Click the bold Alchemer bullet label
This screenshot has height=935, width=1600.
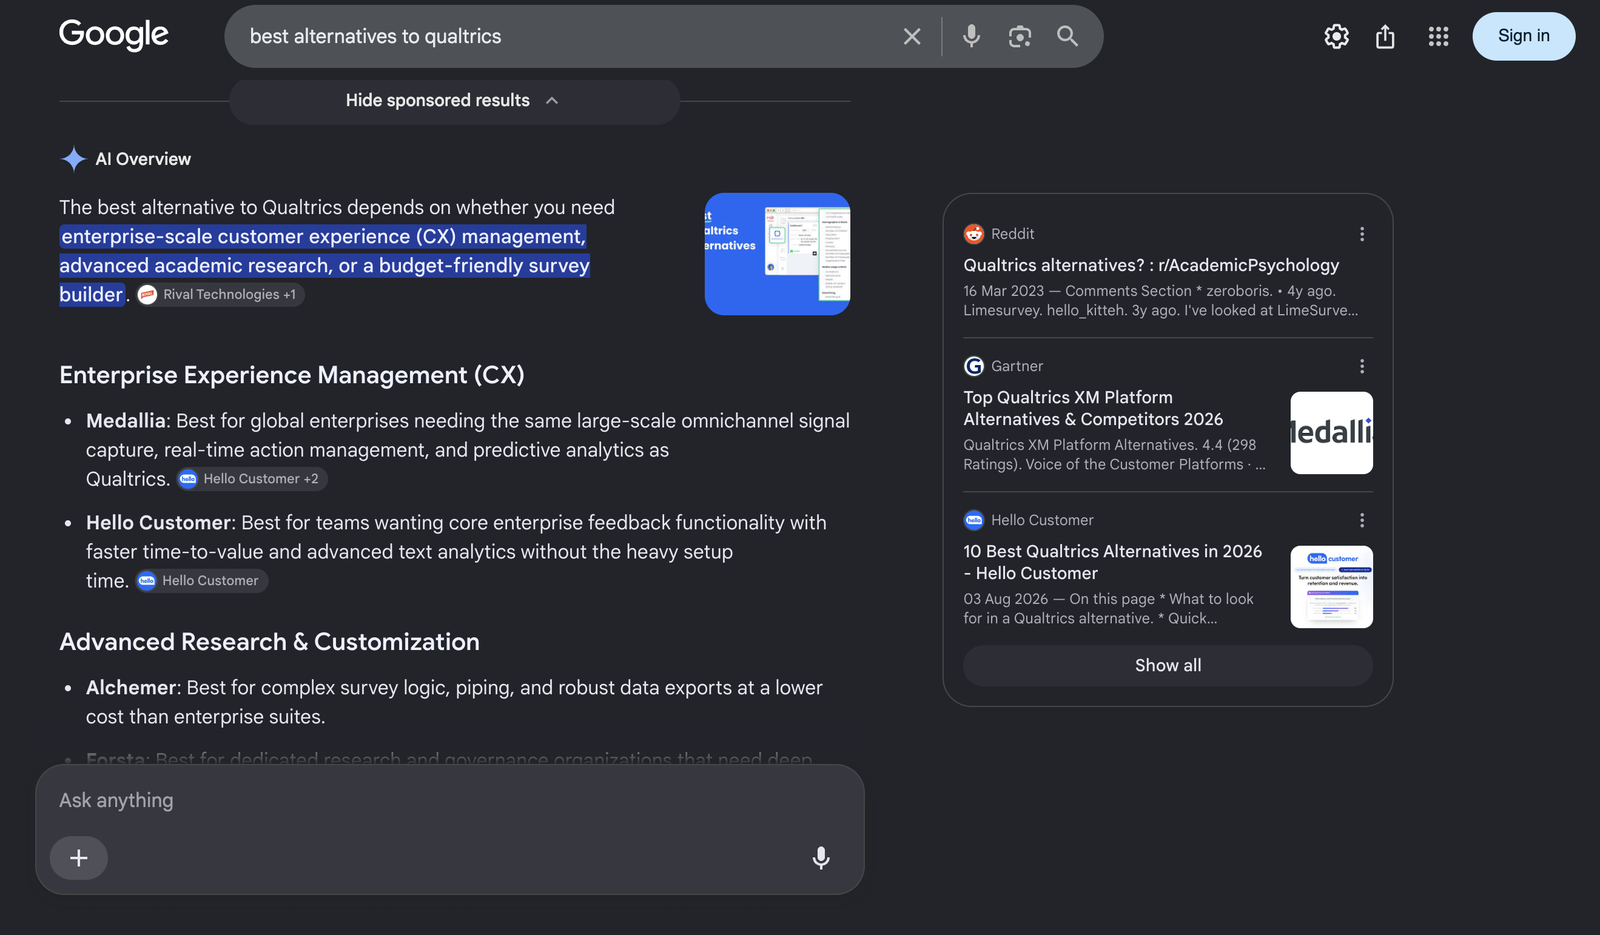click(x=131, y=688)
